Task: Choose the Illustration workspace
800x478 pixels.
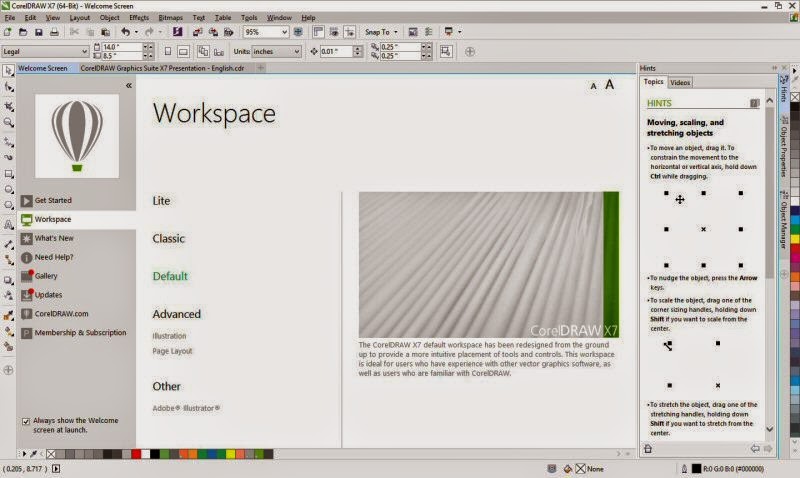Action: coord(169,336)
